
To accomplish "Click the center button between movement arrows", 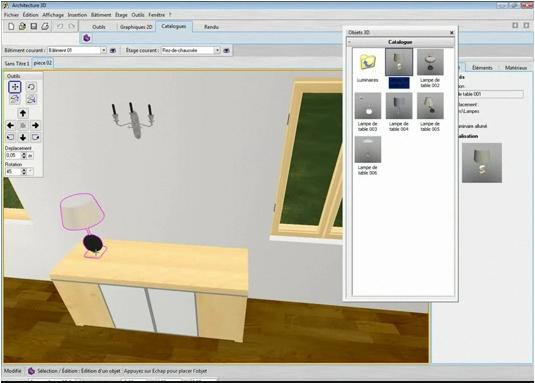I will [23, 126].
